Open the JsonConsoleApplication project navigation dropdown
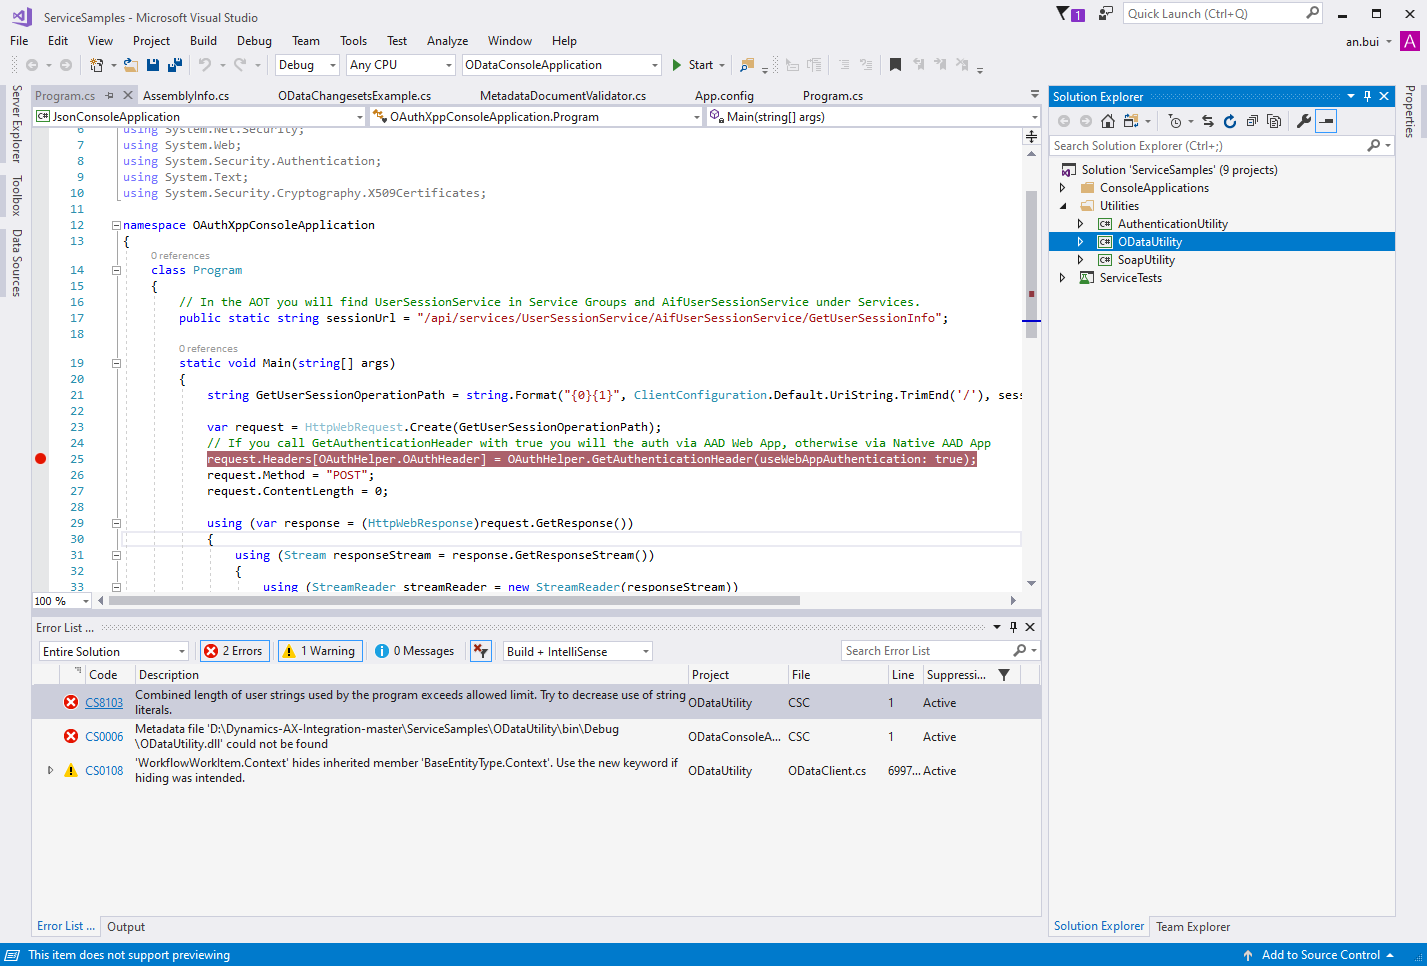1427x966 pixels. click(x=200, y=117)
